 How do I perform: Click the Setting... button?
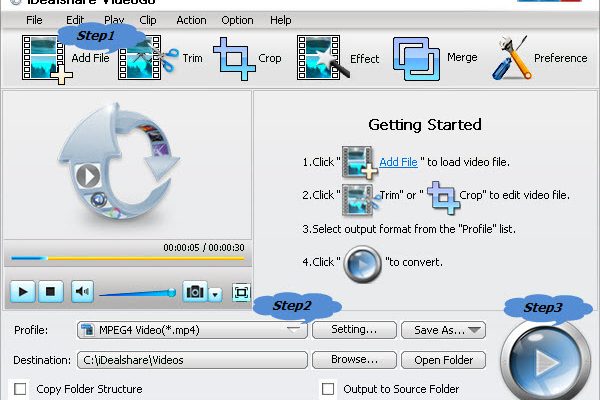354,330
